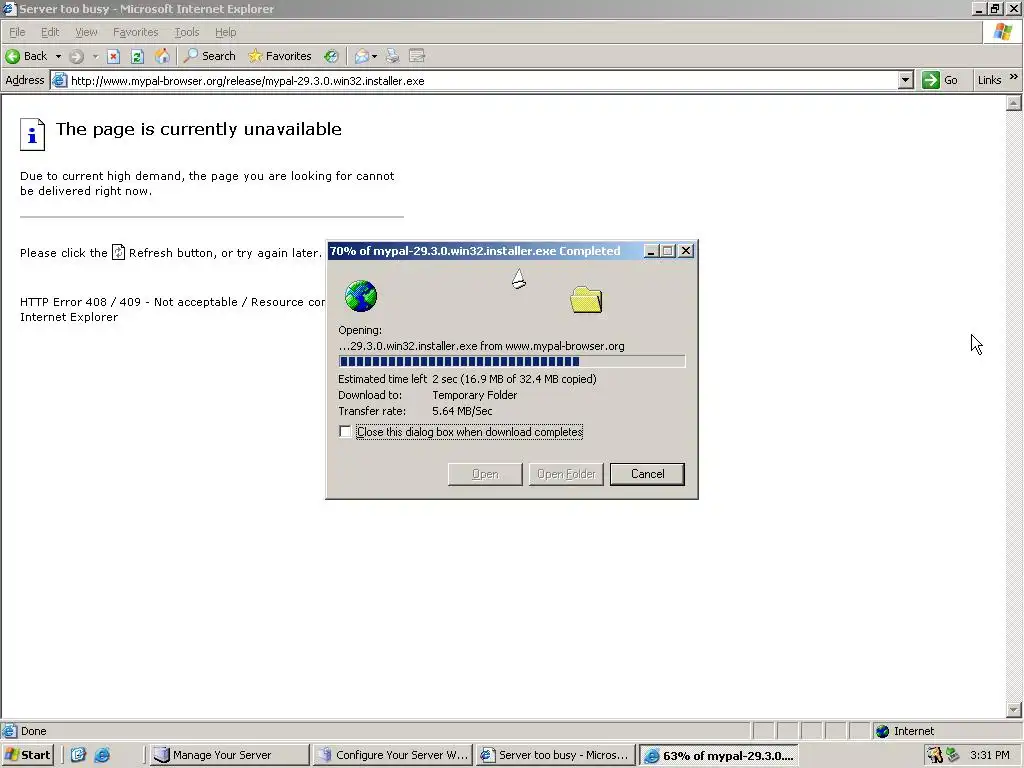
Task: Open the Favorites menu
Action: click(x=135, y=32)
